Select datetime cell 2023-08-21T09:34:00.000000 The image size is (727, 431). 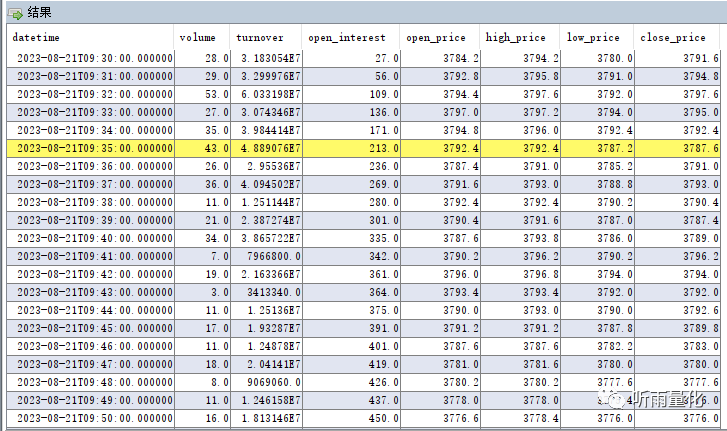click(x=90, y=130)
